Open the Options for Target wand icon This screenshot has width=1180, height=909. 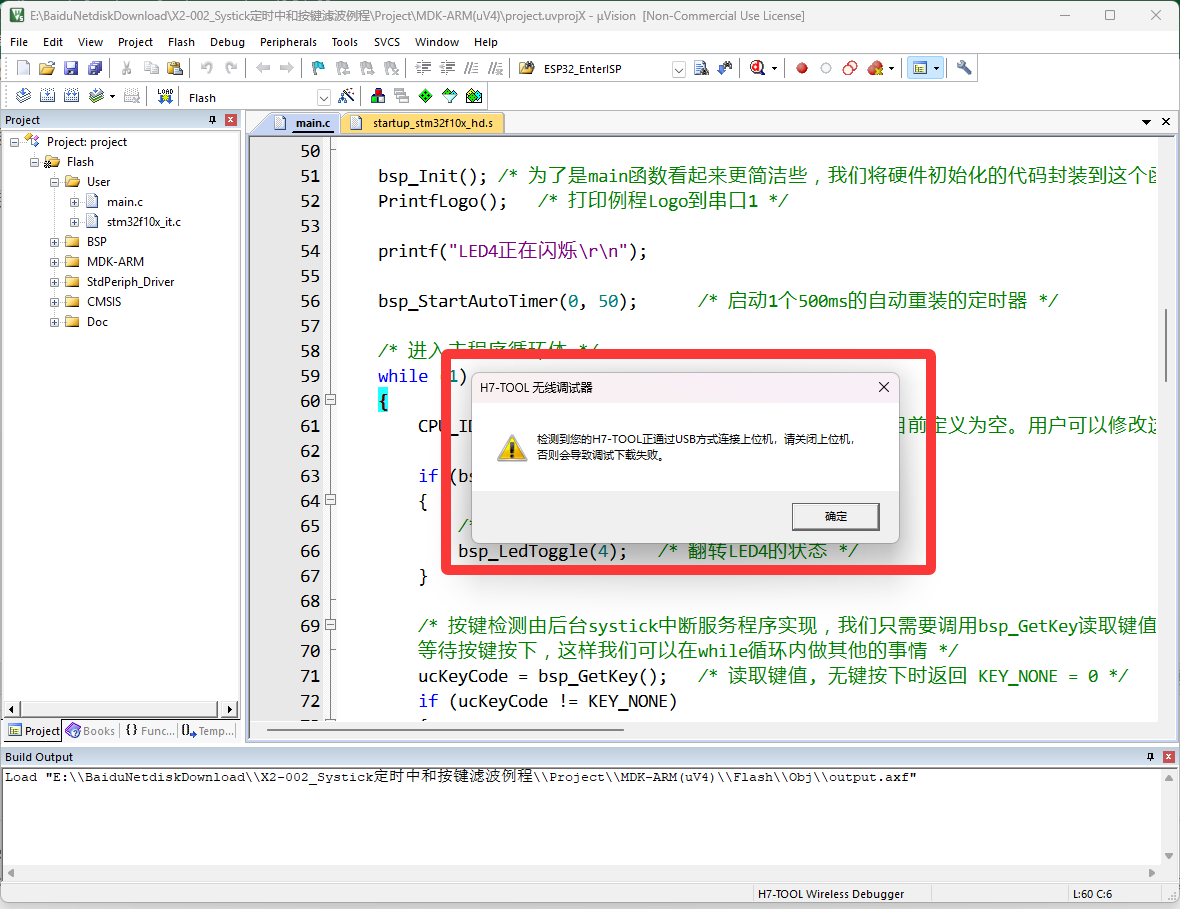(x=346, y=96)
